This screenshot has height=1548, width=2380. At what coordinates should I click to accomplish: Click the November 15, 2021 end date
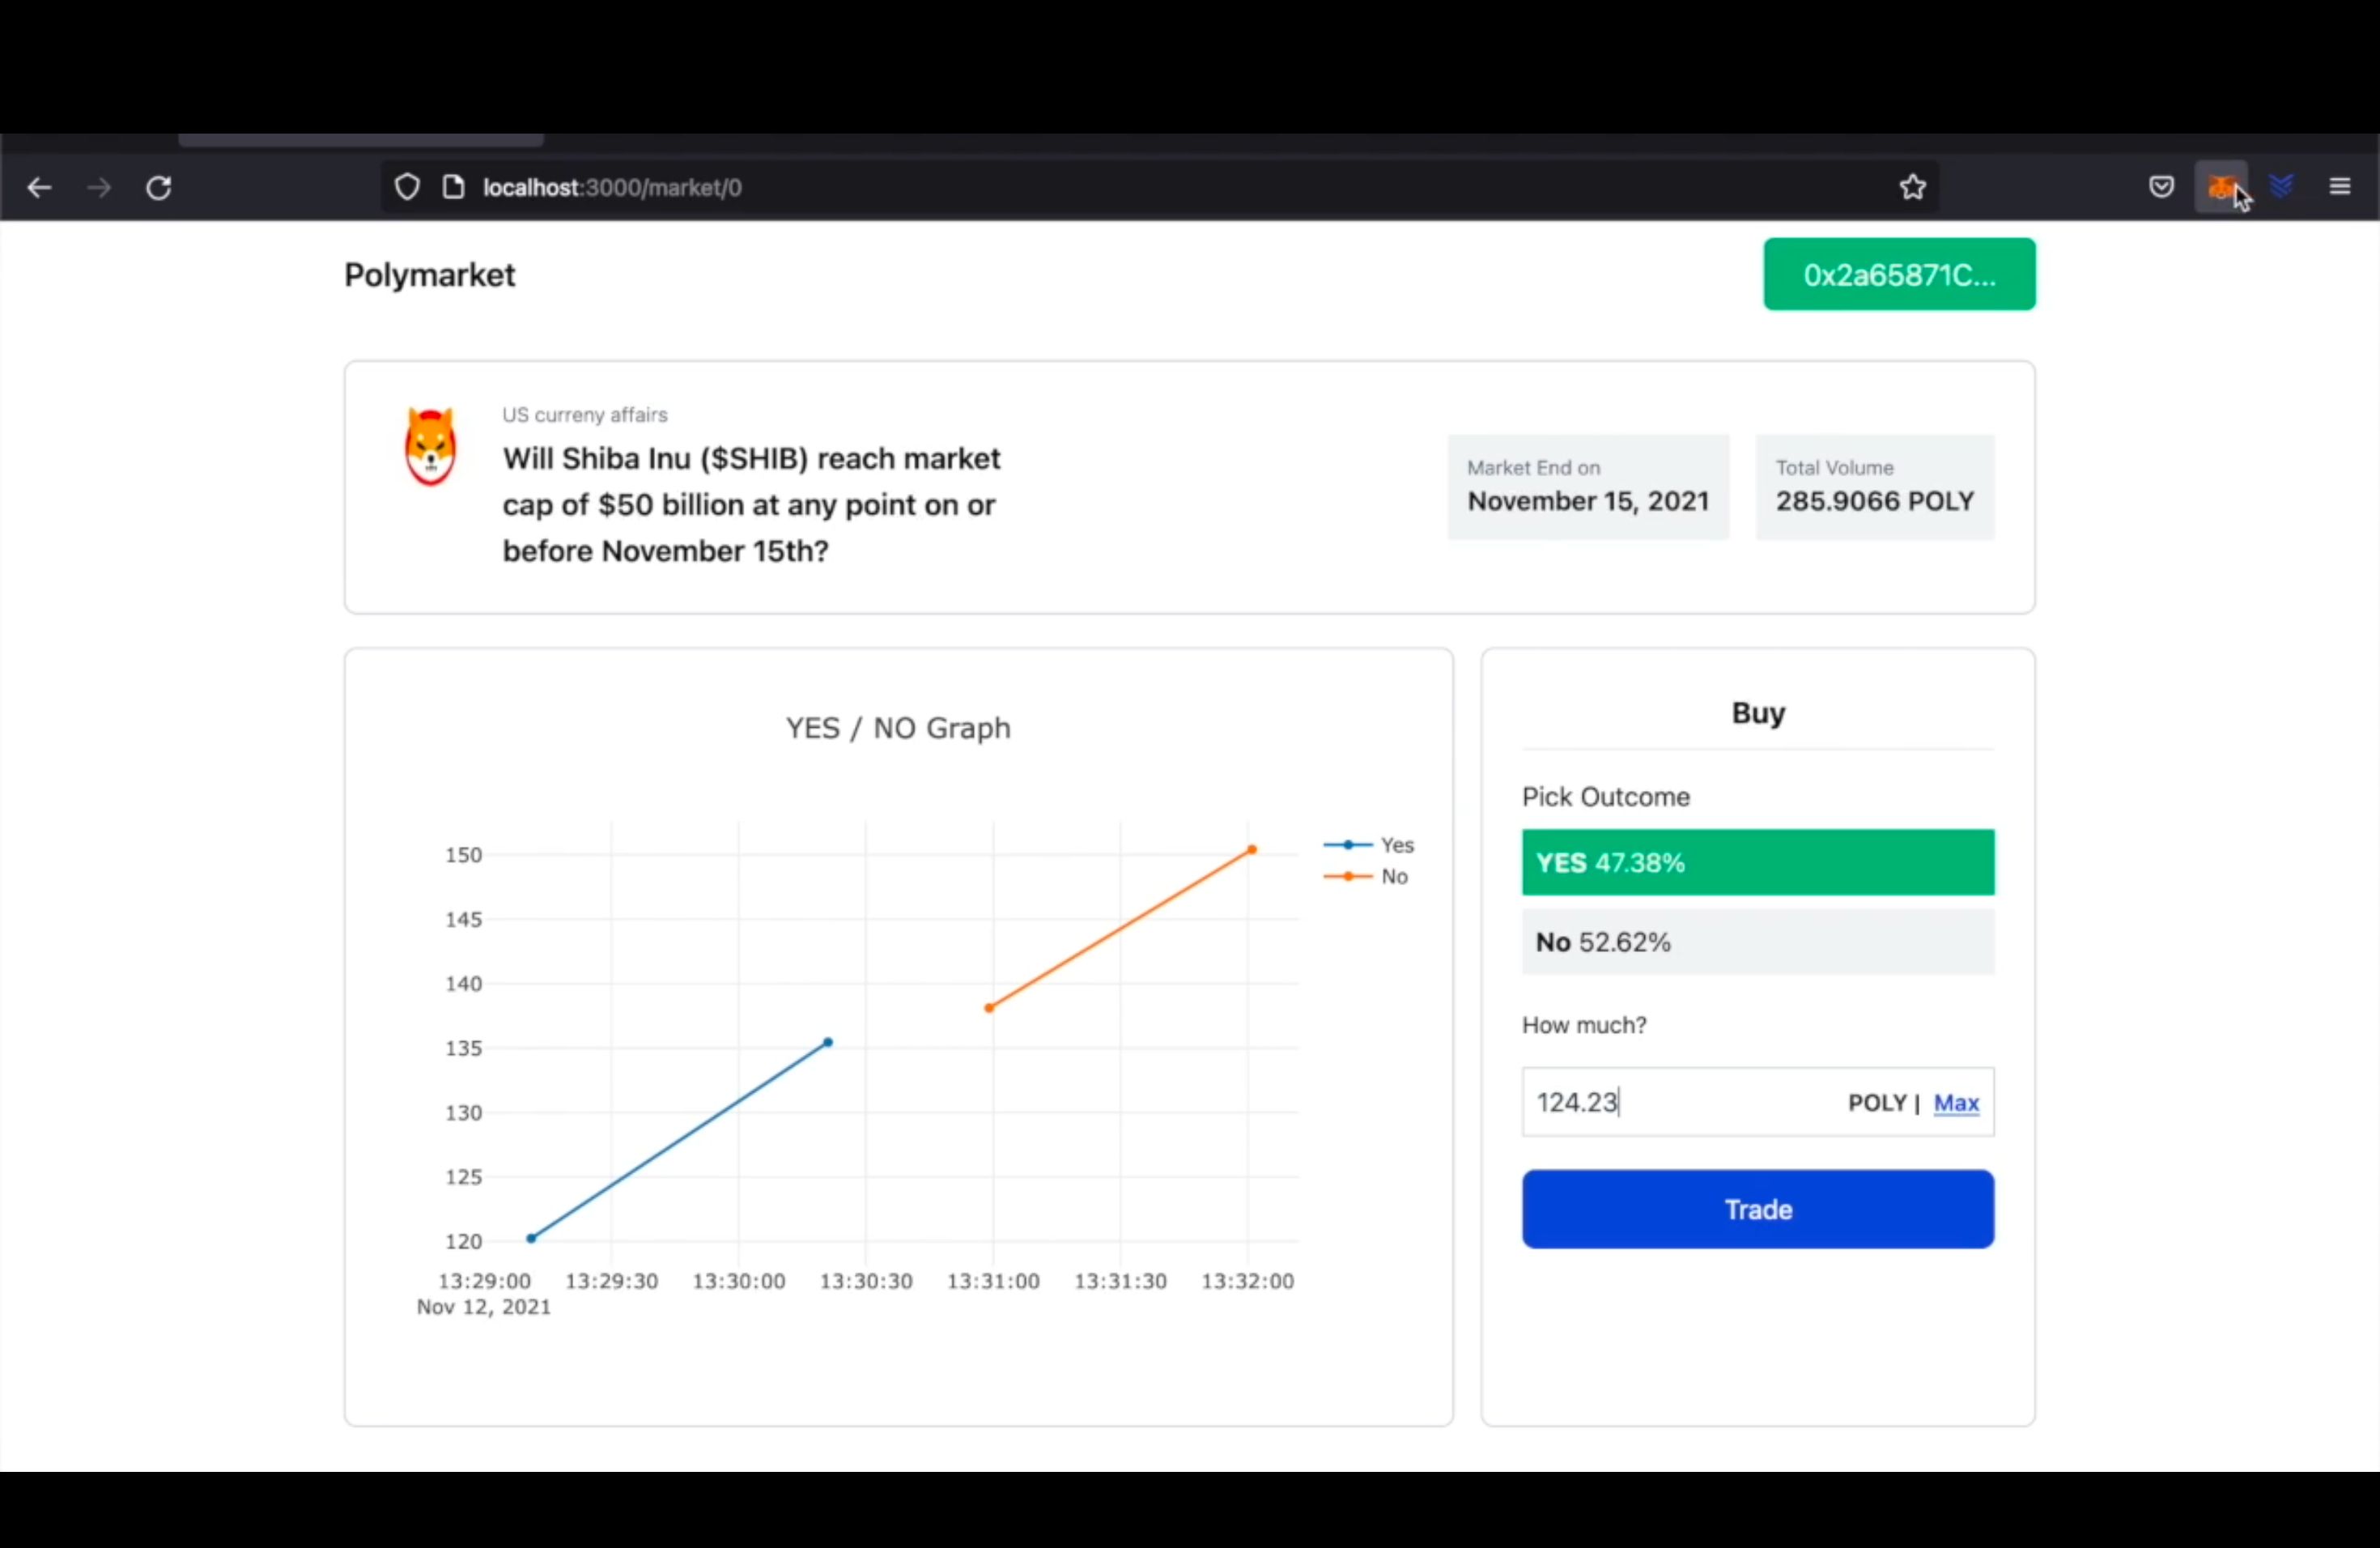1588,501
